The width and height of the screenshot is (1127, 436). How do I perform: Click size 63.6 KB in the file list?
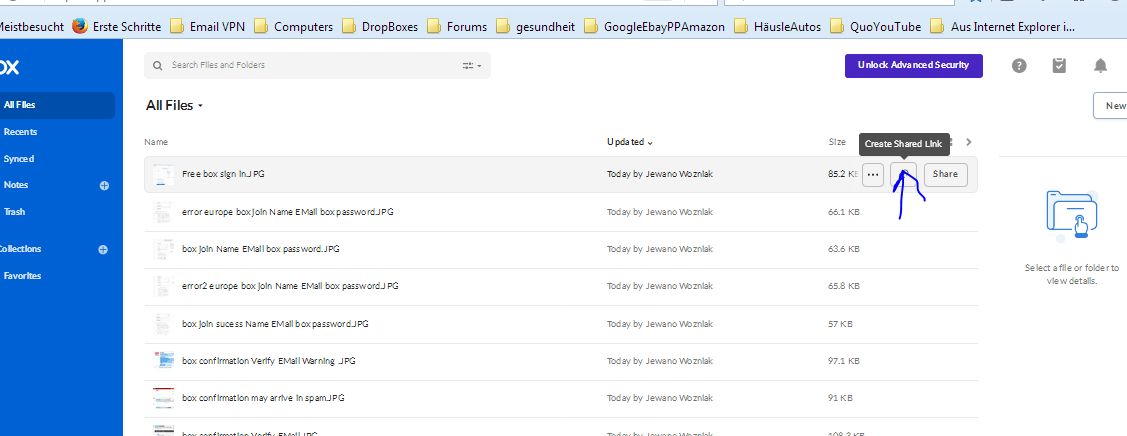coord(844,249)
